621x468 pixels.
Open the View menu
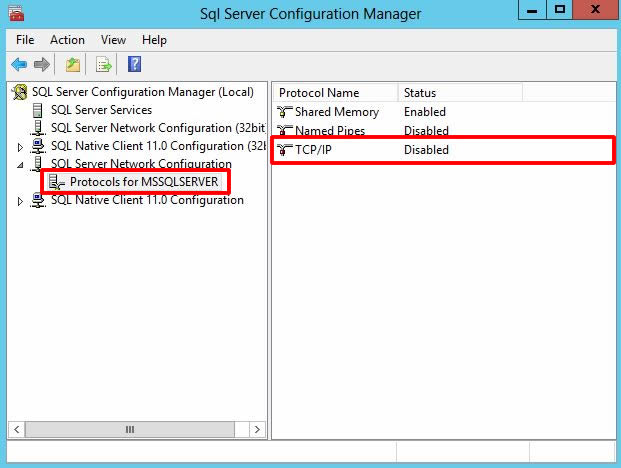tap(113, 40)
